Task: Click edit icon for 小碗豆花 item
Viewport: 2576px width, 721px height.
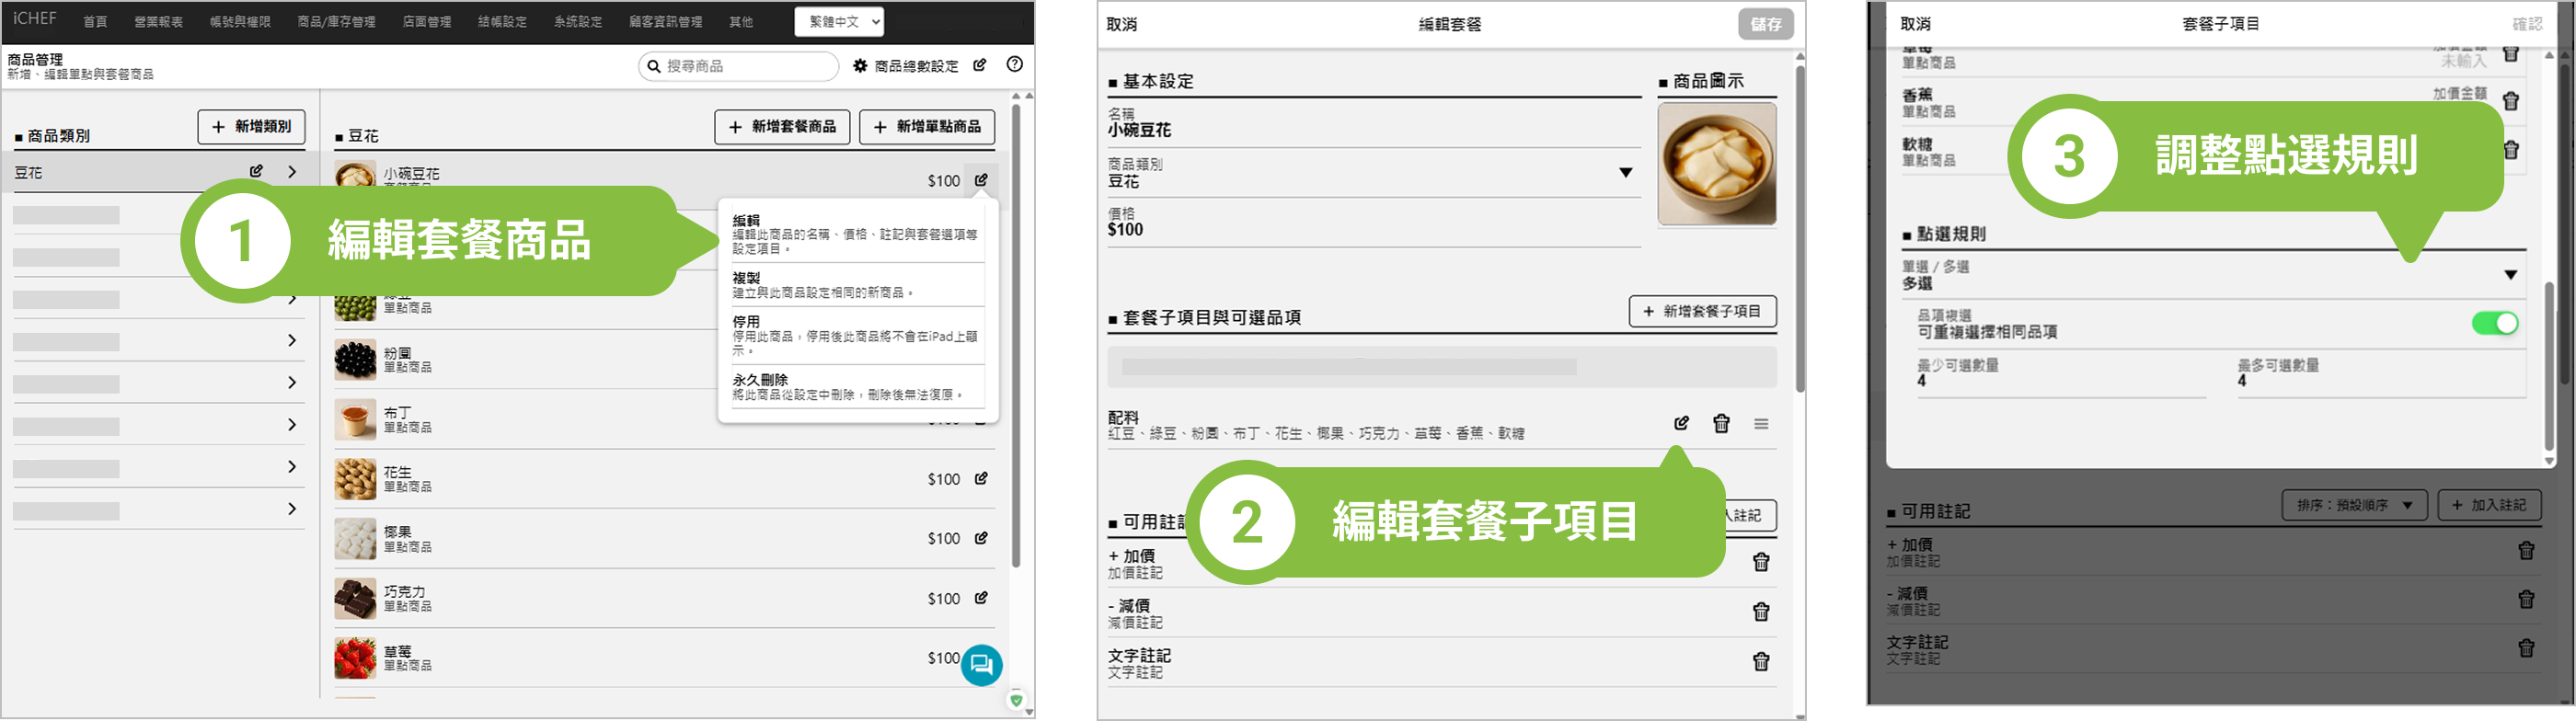Action: click(981, 180)
